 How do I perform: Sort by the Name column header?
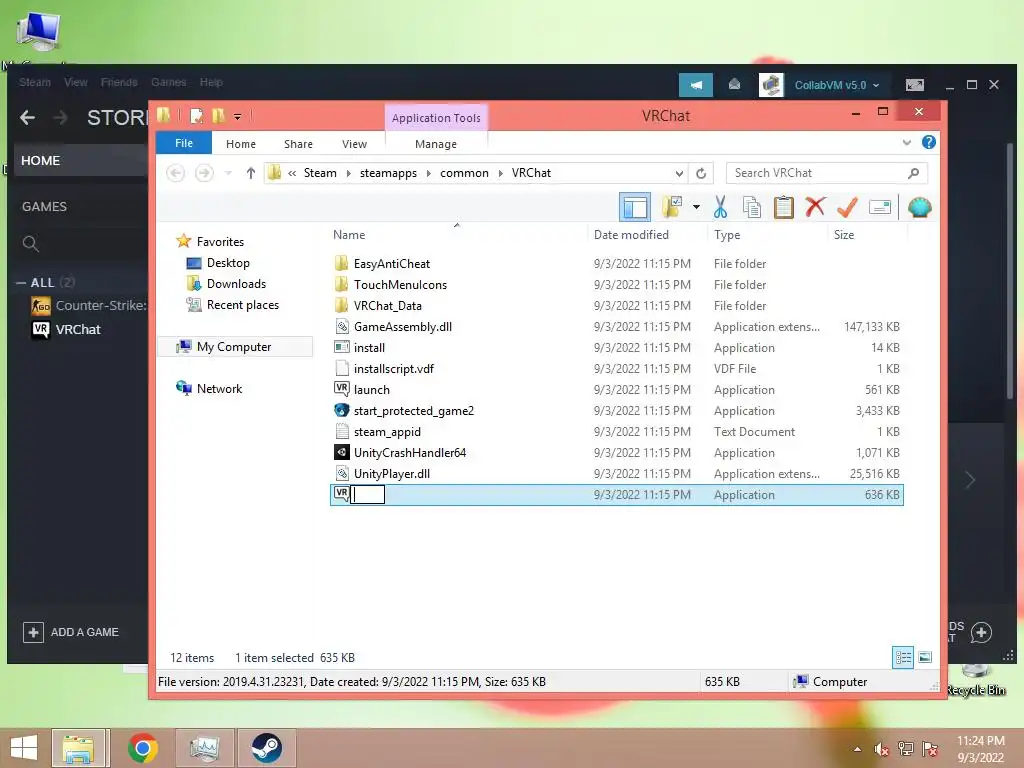point(349,234)
